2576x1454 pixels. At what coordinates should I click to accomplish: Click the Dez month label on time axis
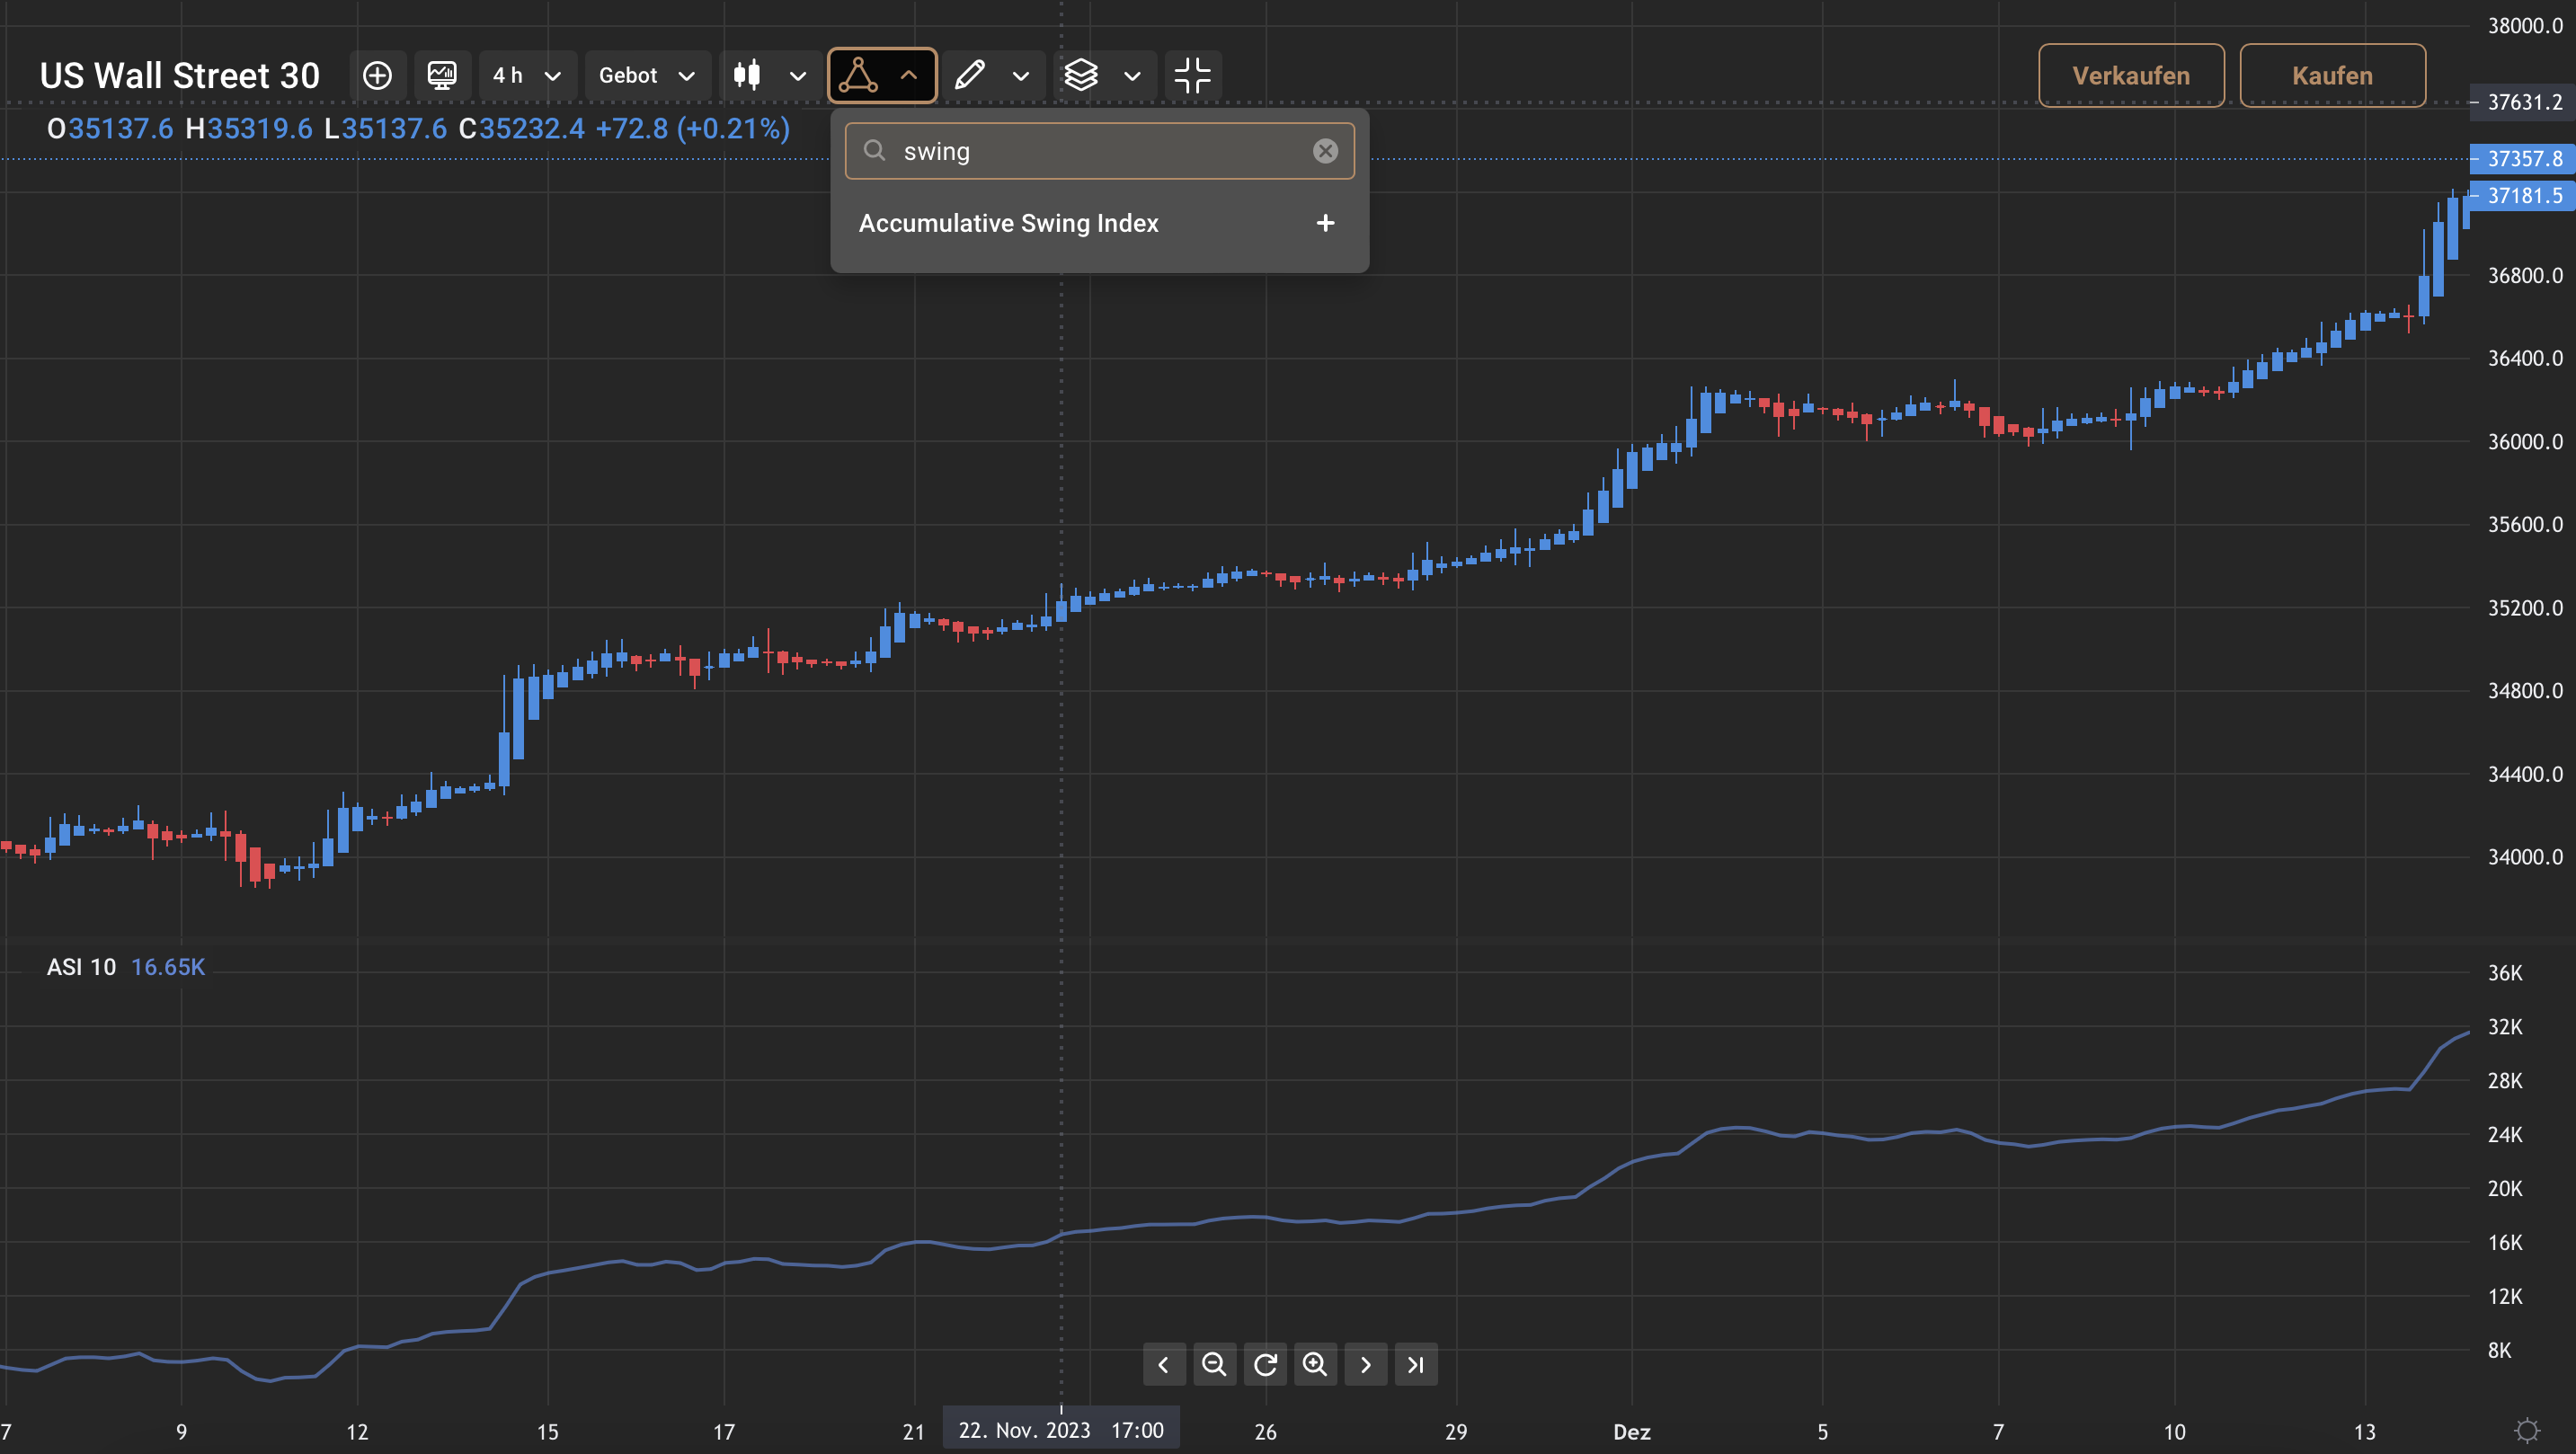pos(1632,1431)
